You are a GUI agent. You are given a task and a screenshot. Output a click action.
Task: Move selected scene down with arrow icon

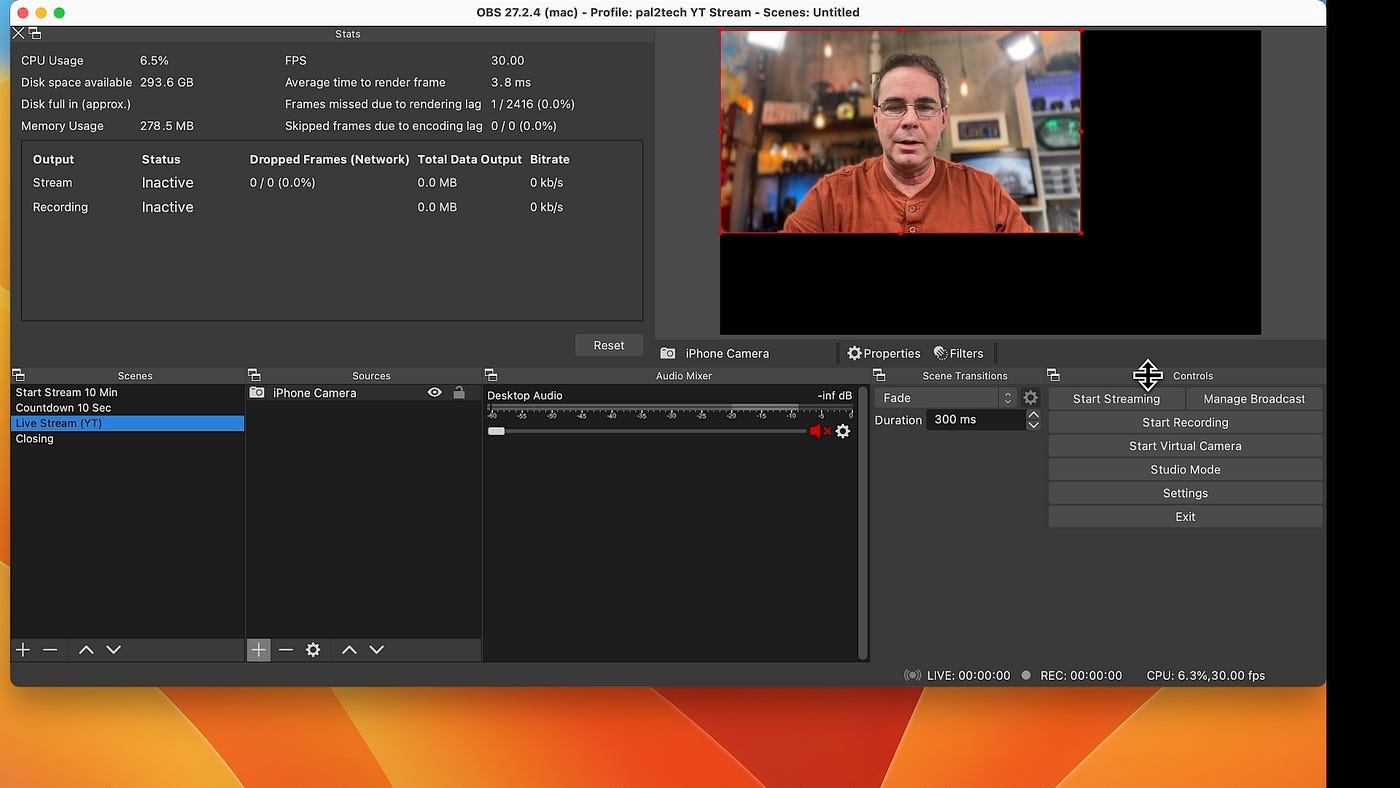(x=114, y=650)
